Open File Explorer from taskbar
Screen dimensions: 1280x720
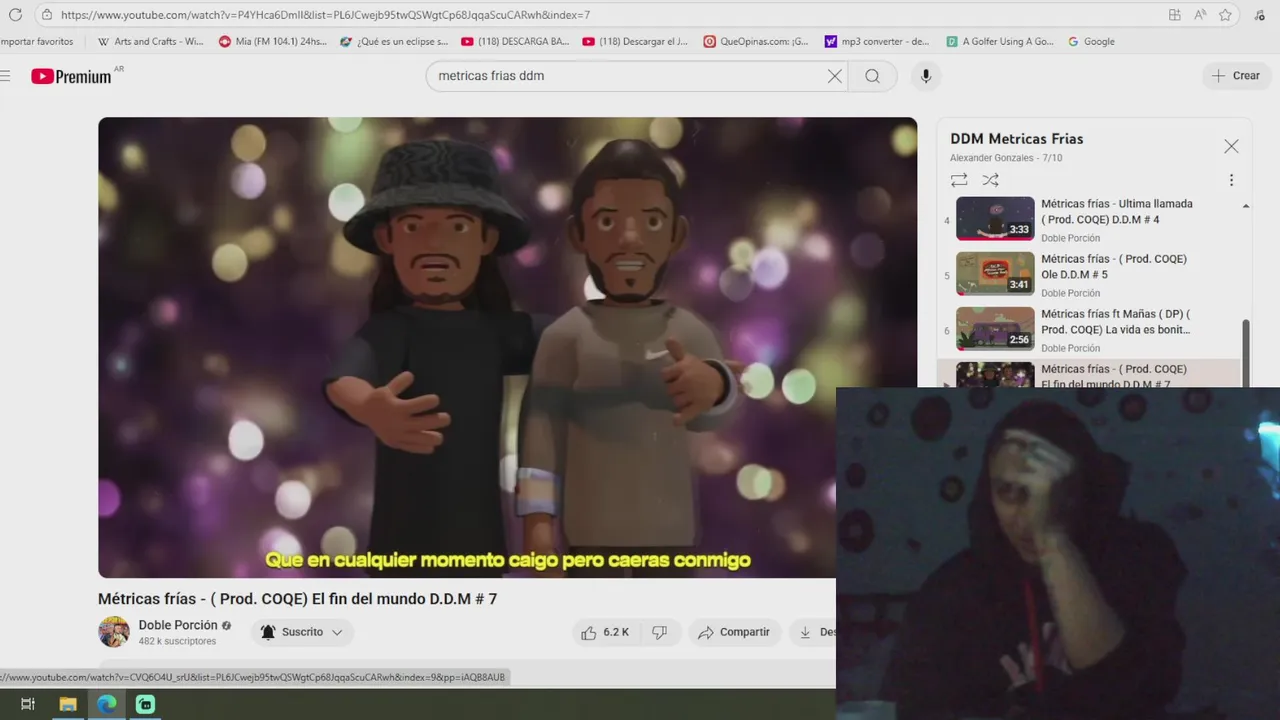coord(68,704)
